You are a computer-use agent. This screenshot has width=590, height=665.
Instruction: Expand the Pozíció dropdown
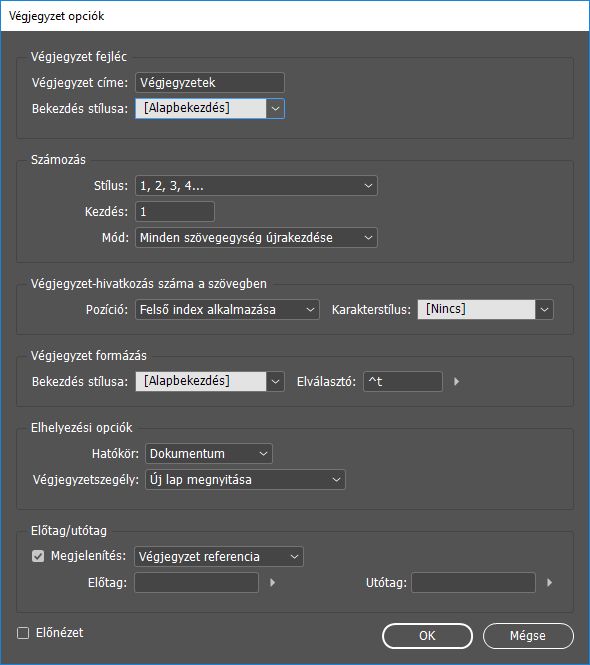click(227, 310)
